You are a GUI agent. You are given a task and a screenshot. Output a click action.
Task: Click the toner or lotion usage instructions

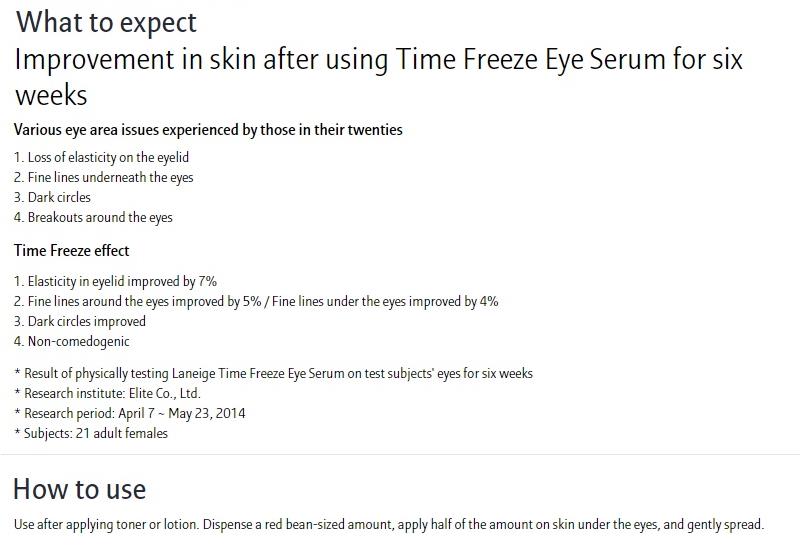pos(388,524)
